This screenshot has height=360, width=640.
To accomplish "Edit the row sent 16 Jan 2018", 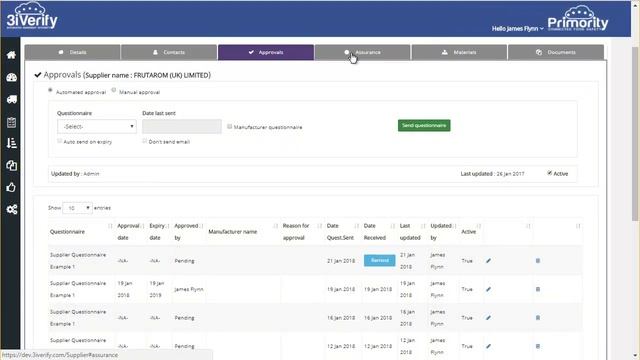I will (488, 318).
